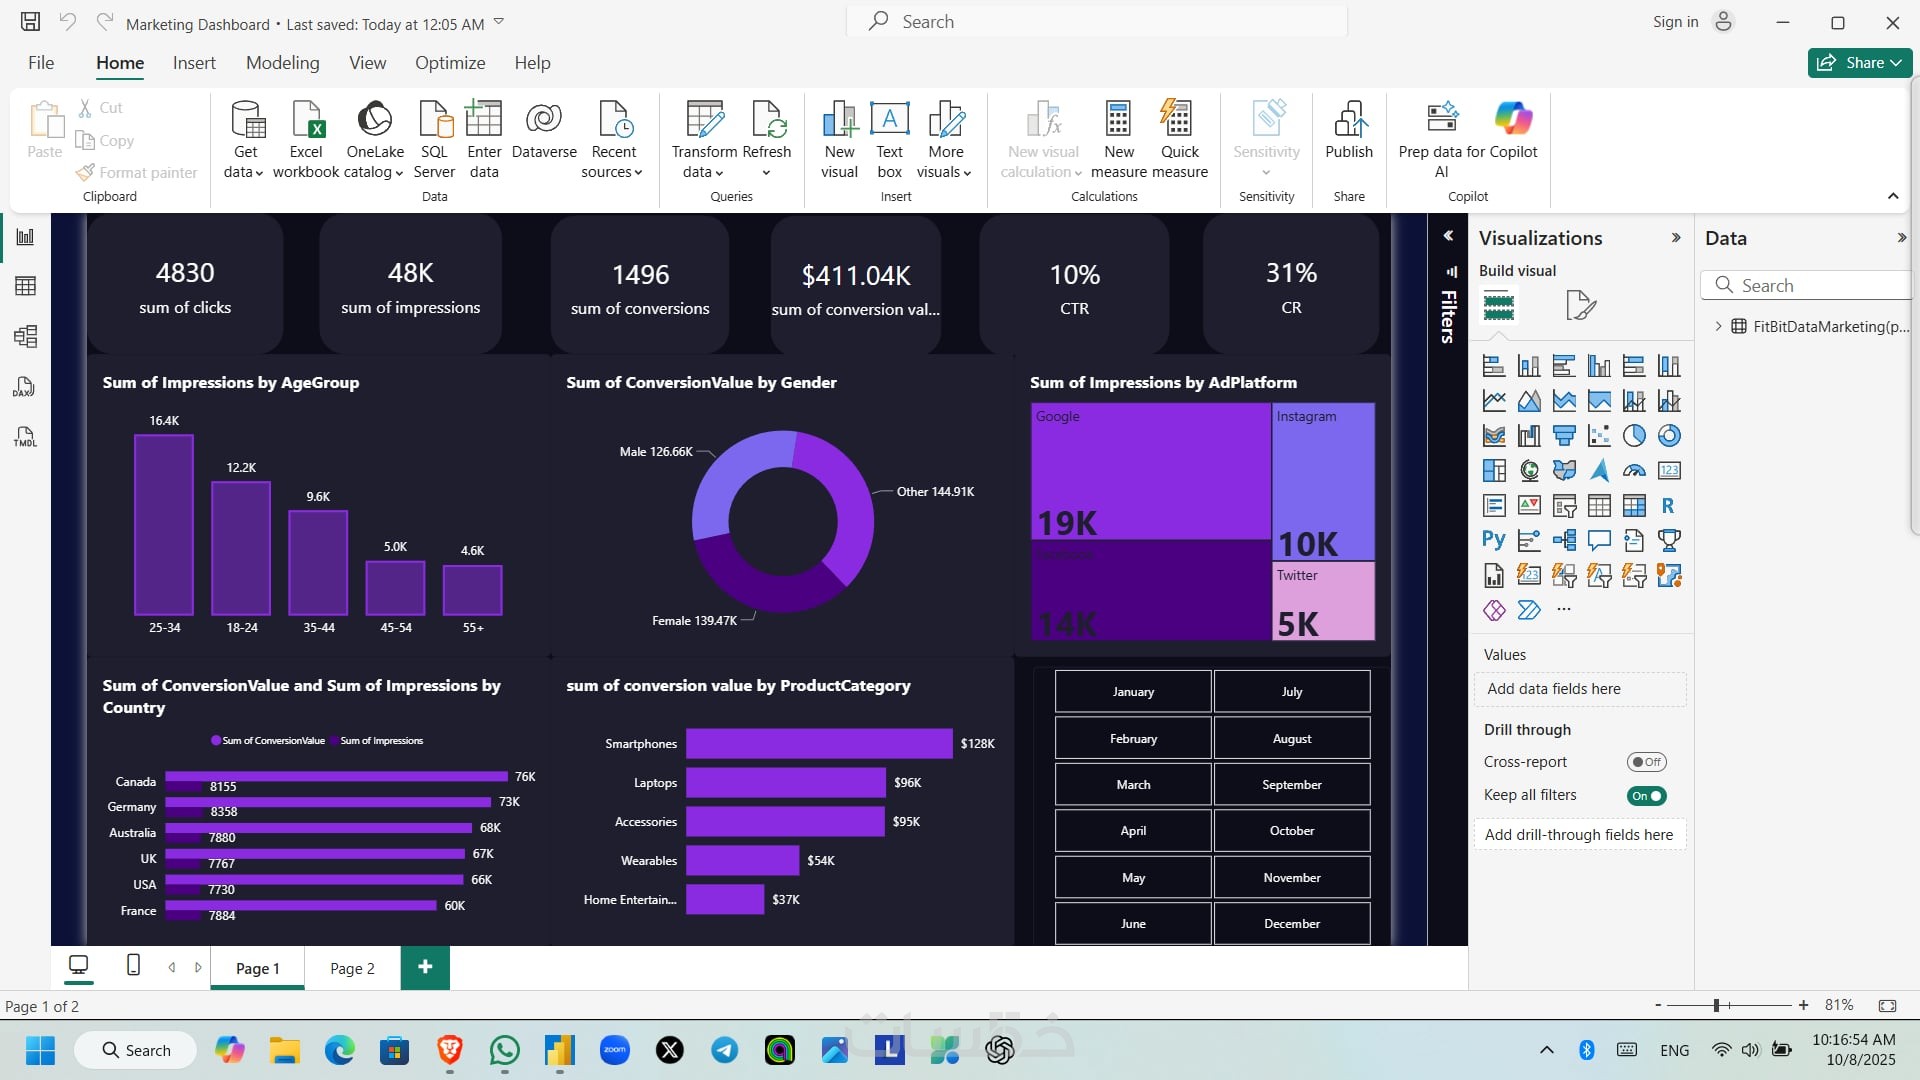Viewport: 1920px width, 1080px height.
Task: Open the Modeling ribbon tab
Action: [x=283, y=63]
